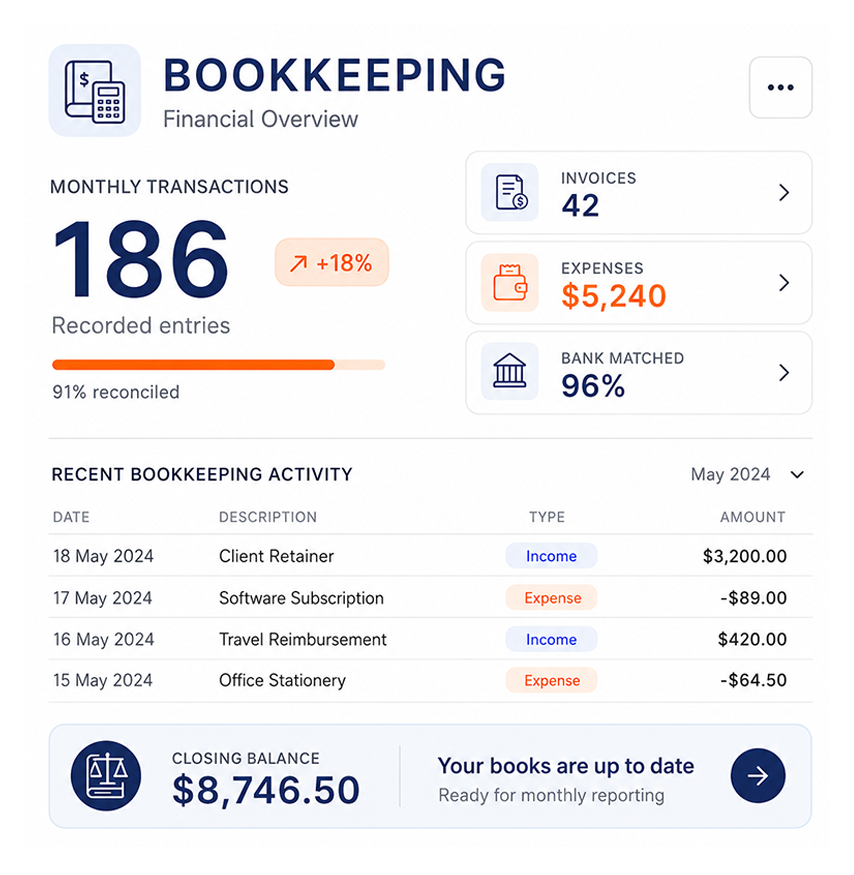Screen dimensions: 854x875
Task: Click the Expense tag on Software Subscription
Action: point(551,598)
